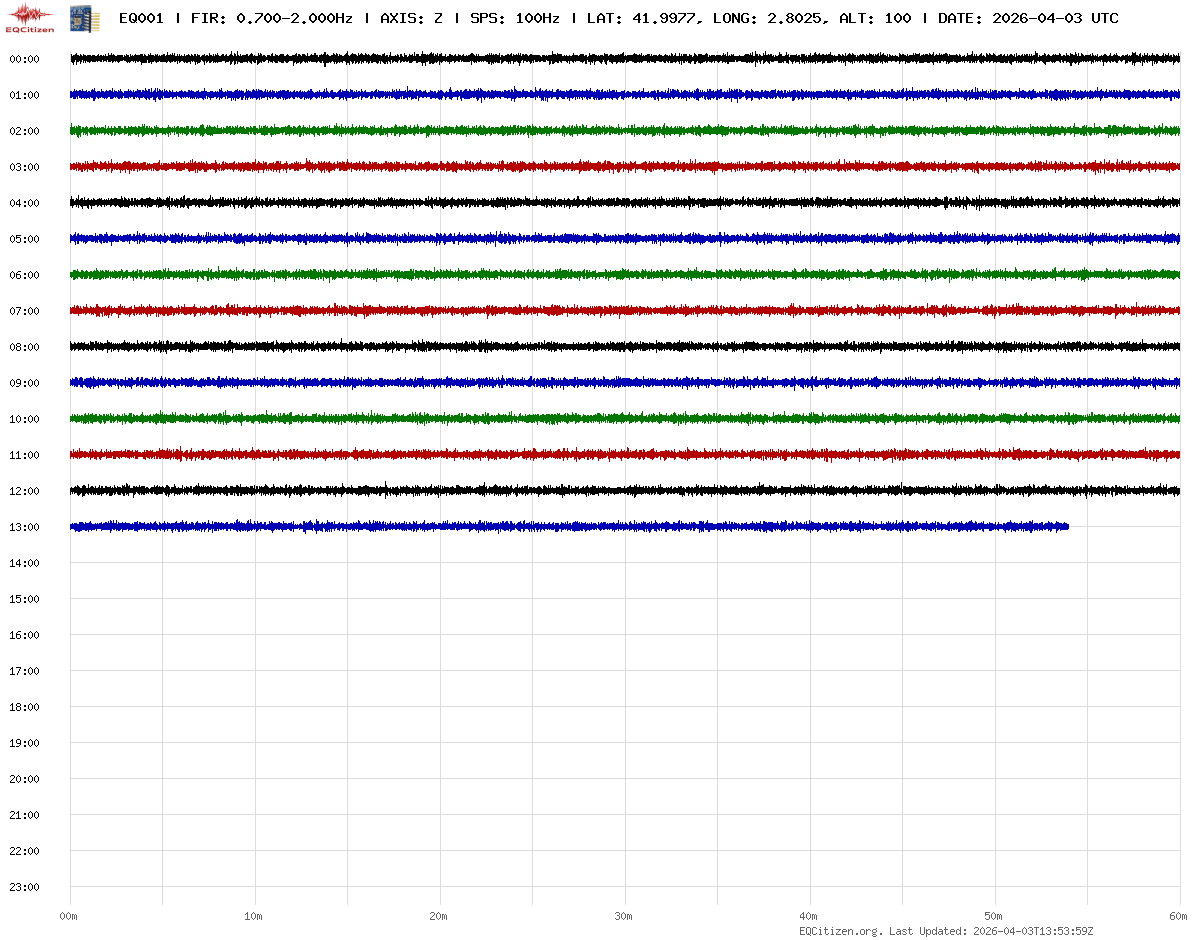The height and width of the screenshot is (940, 1200).
Task: Click the 00:00 hour label
Action: point(24,59)
